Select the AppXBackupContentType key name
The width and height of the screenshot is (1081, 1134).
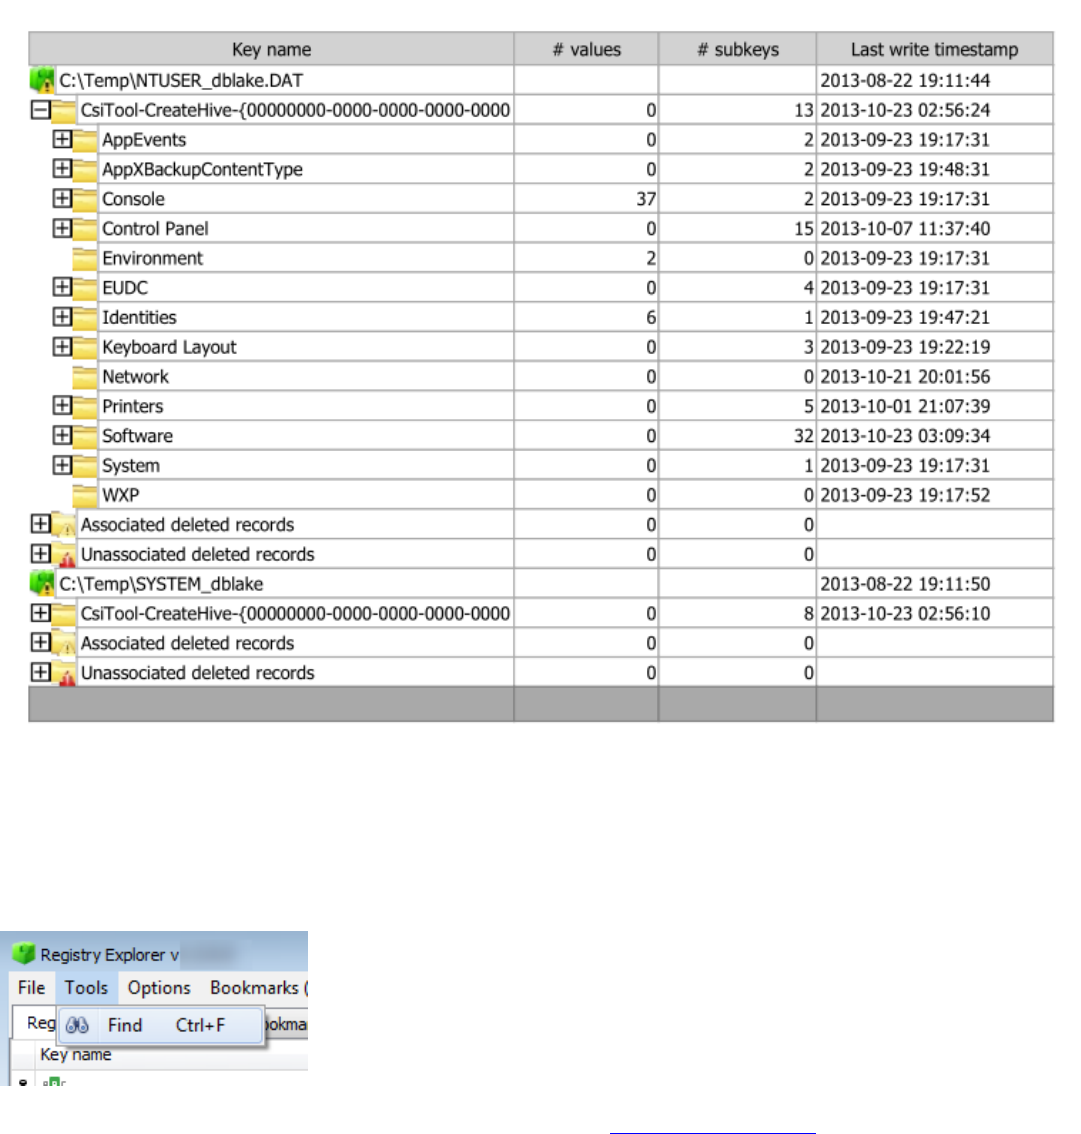(202, 169)
